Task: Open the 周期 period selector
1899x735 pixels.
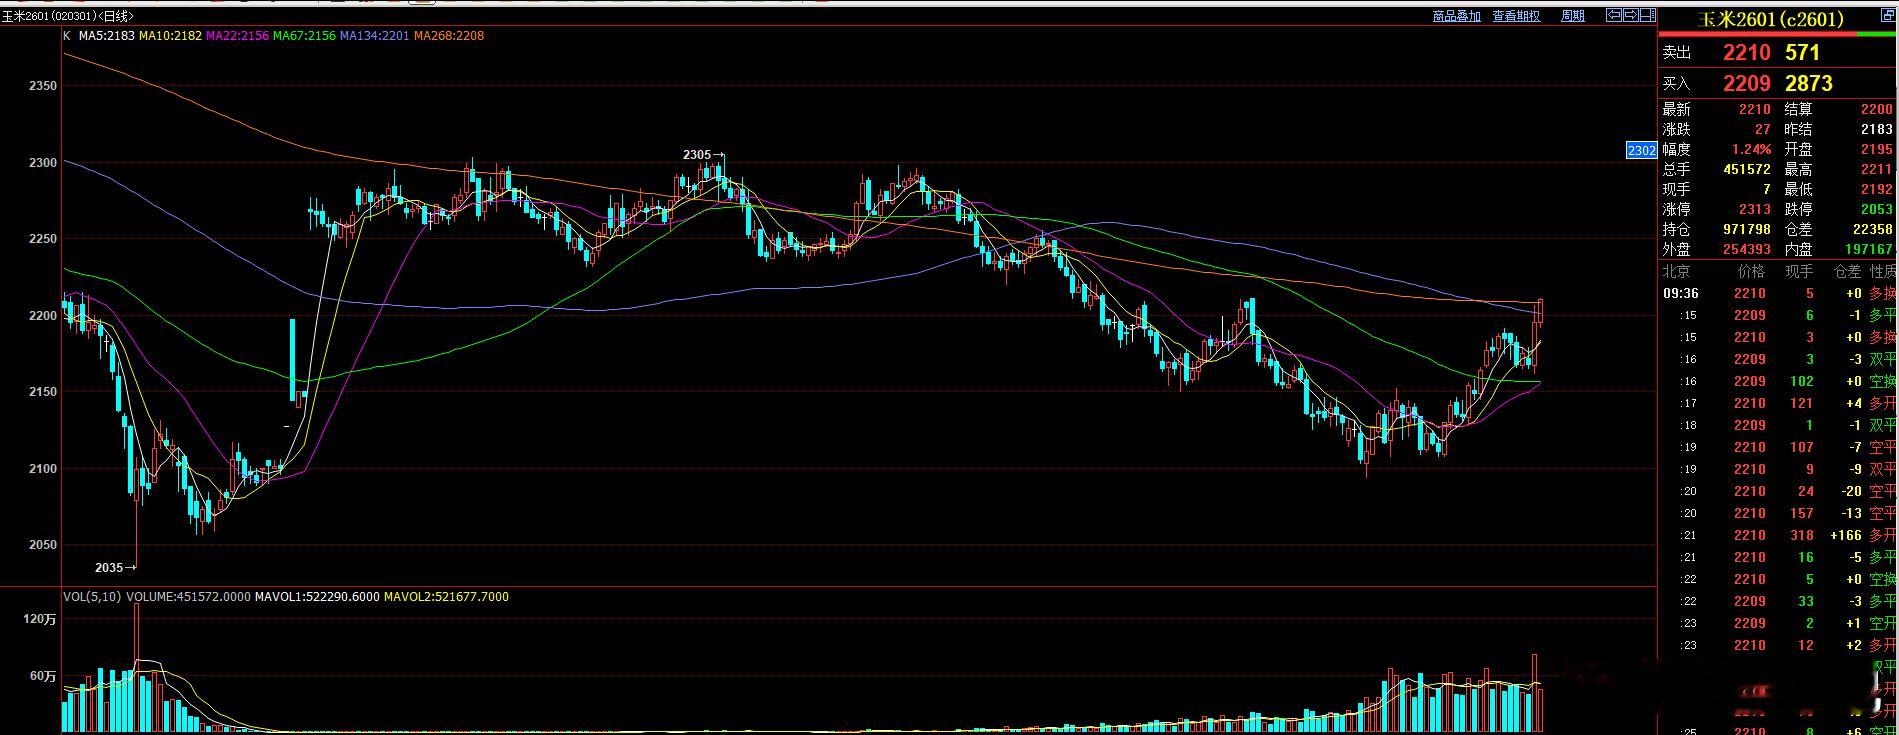Action: 1572,16
